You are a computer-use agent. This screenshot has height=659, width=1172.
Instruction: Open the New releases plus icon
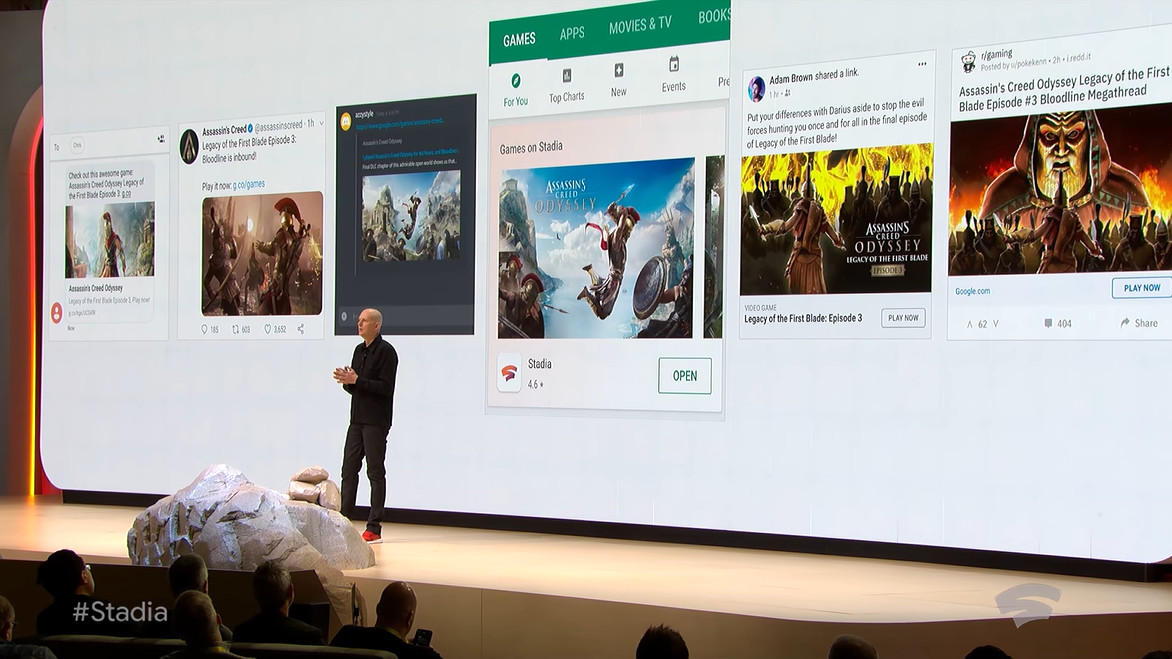pyautogui.click(x=619, y=70)
